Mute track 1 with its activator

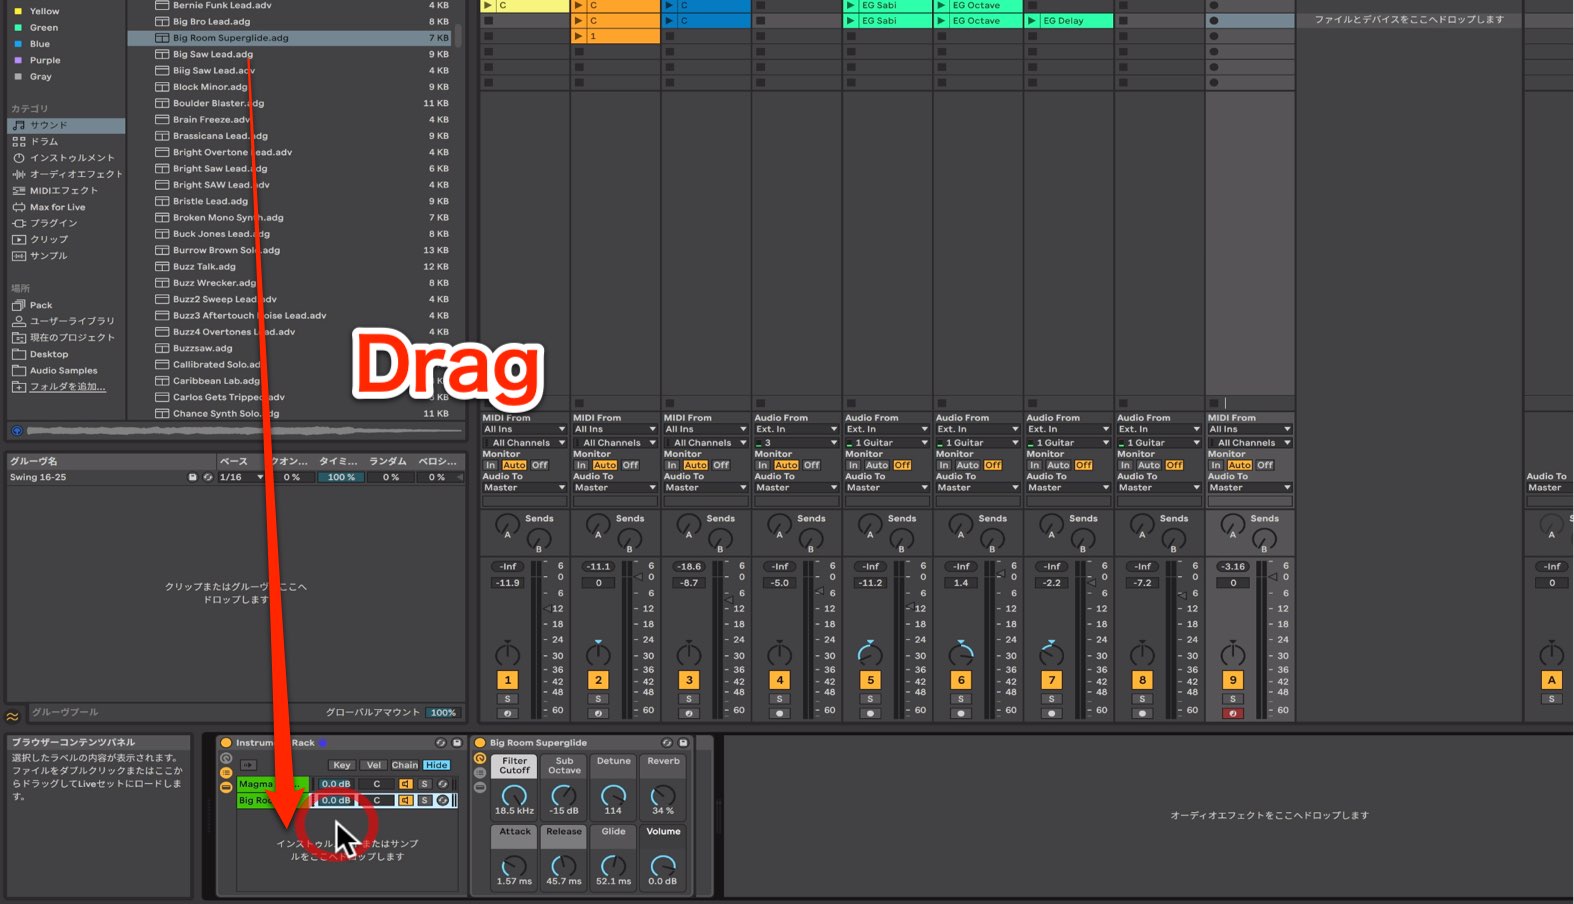point(507,680)
